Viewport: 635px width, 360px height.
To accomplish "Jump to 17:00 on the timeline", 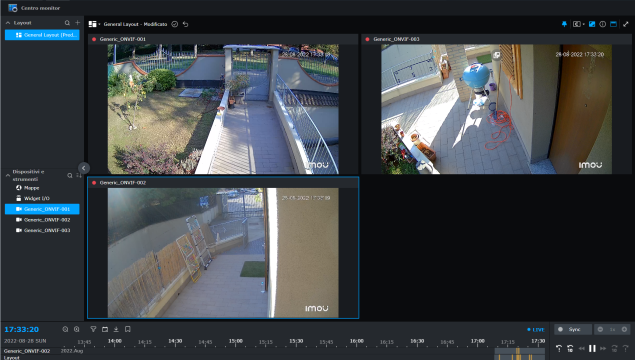I will click(478, 341).
